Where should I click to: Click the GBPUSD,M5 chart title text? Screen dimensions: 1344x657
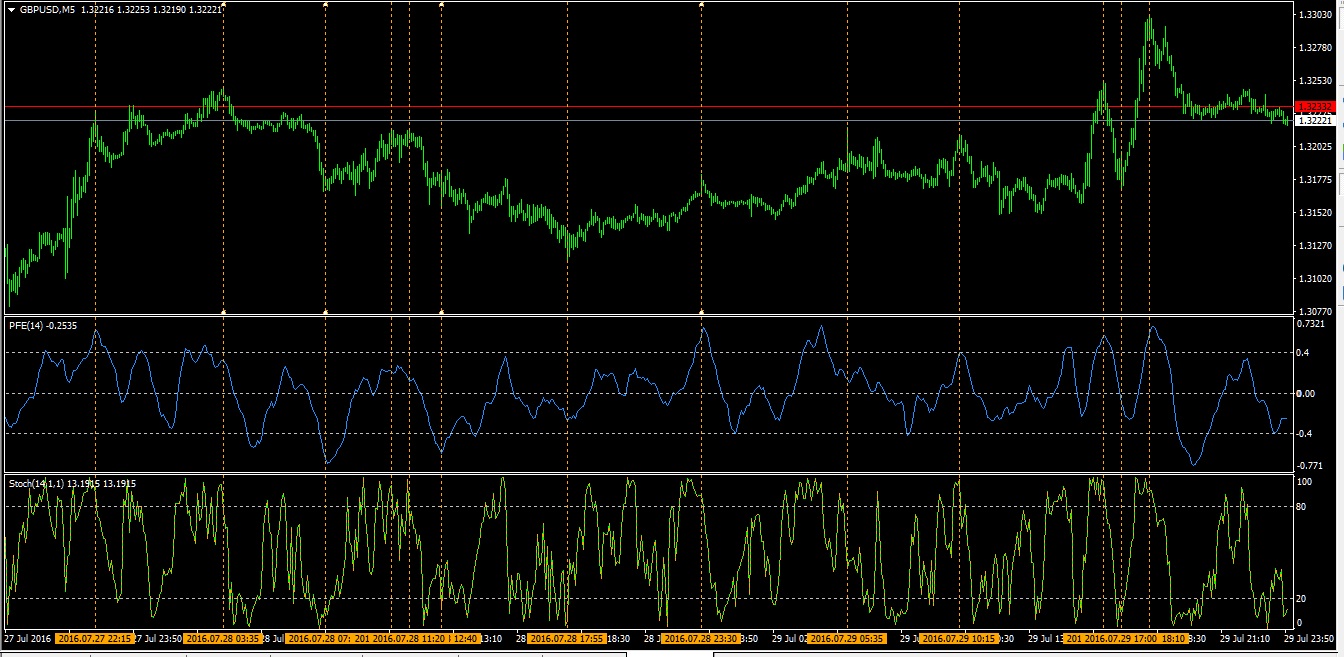[x=47, y=9]
